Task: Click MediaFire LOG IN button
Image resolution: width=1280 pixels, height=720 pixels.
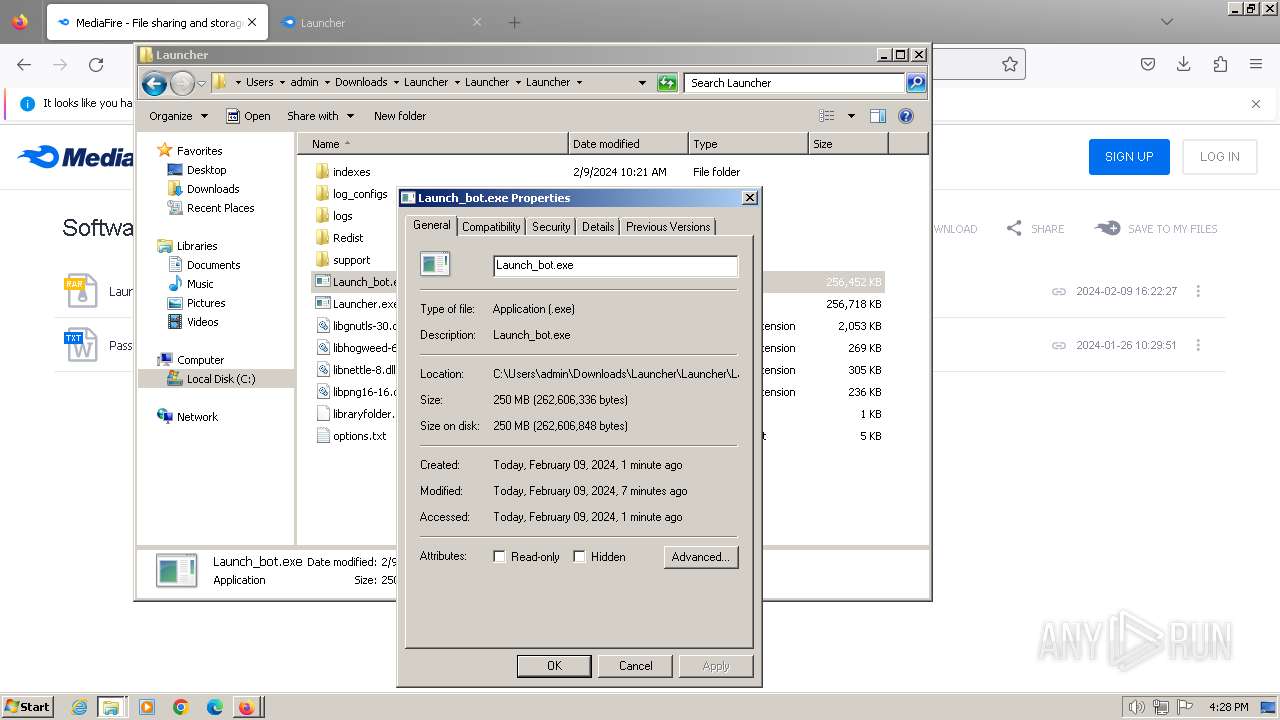Action: 1220,157
